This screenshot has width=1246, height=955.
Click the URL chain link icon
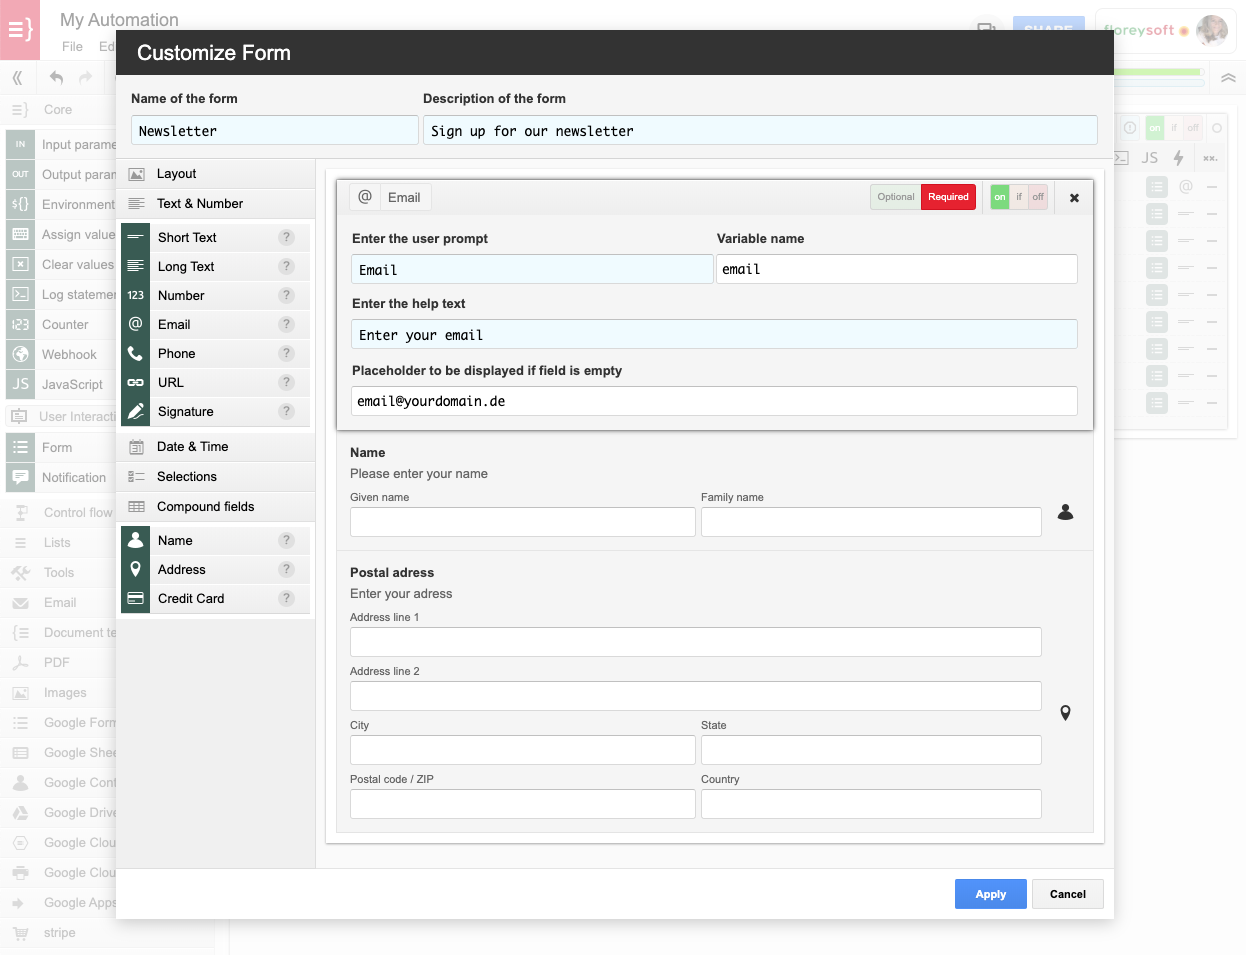point(135,382)
